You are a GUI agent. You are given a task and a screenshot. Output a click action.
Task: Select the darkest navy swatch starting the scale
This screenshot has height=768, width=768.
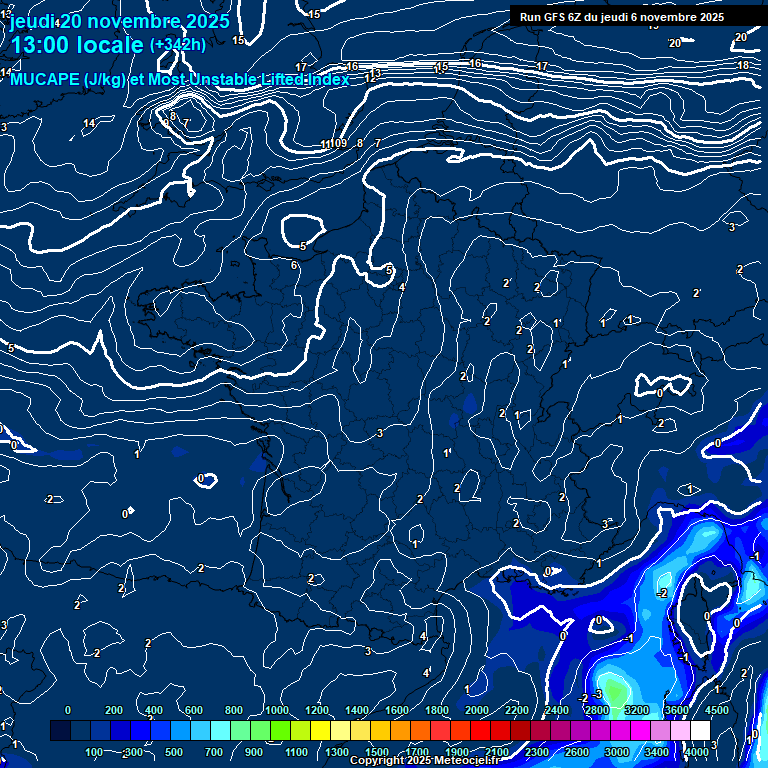coord(60,730)
